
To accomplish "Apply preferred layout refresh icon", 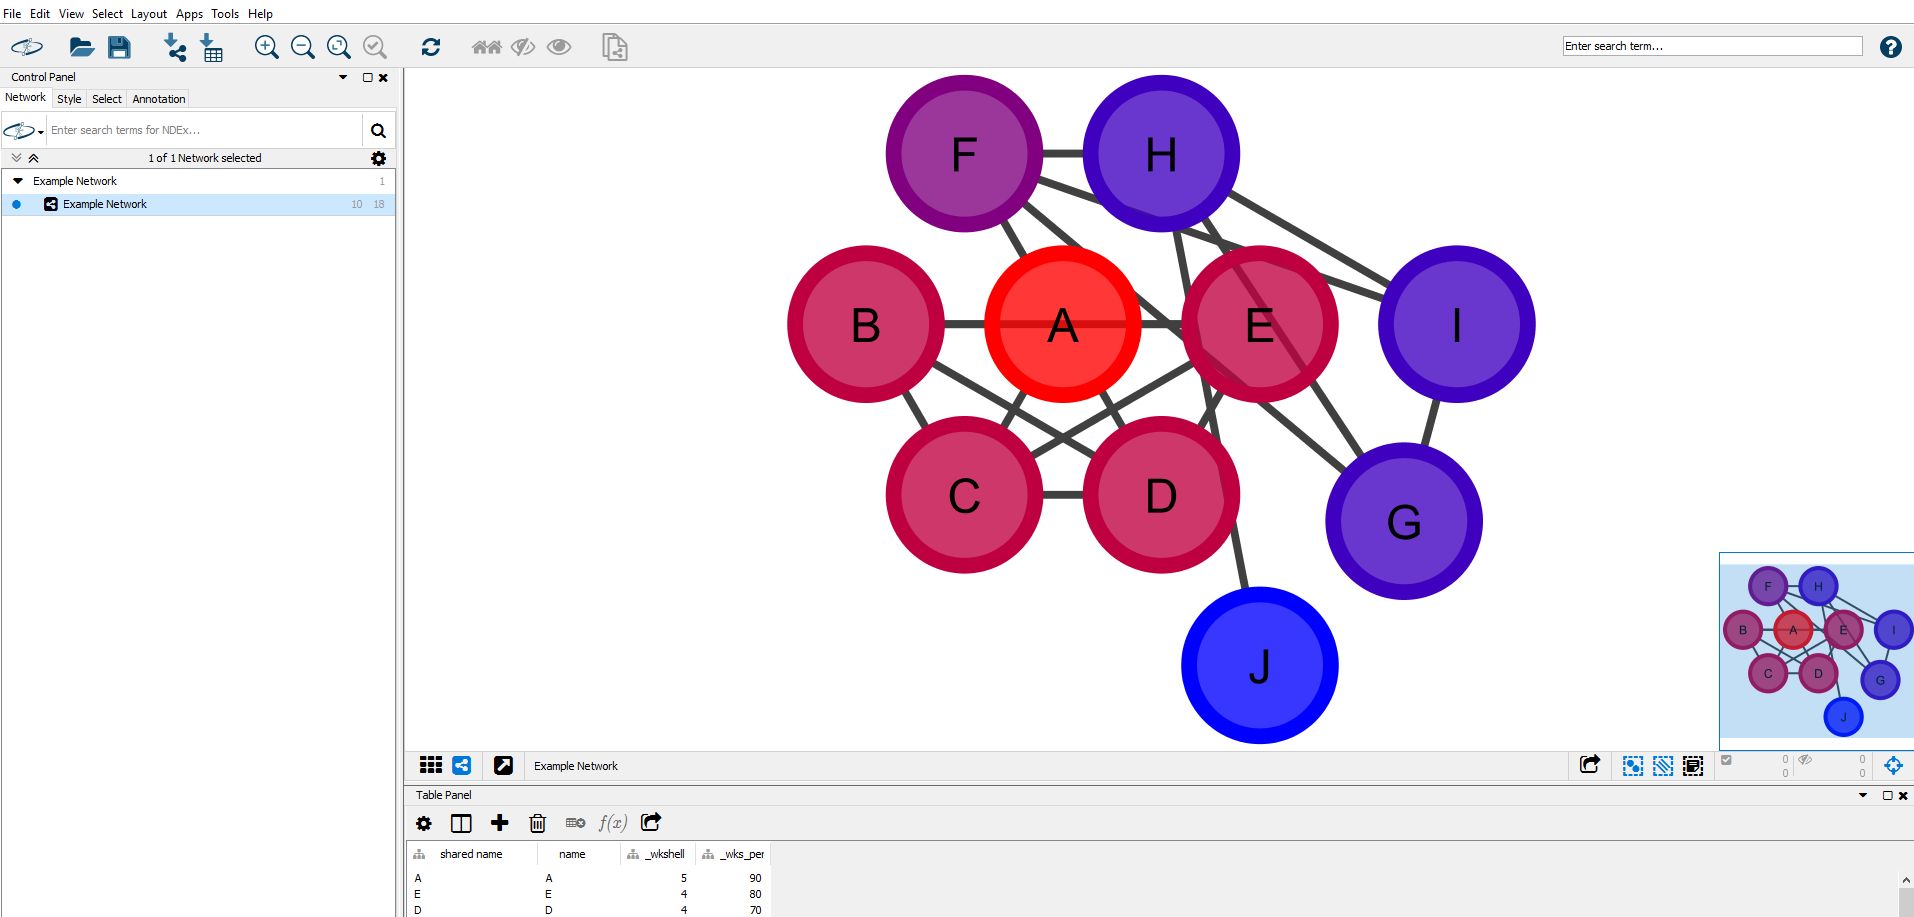I will [x=431, y=47].
